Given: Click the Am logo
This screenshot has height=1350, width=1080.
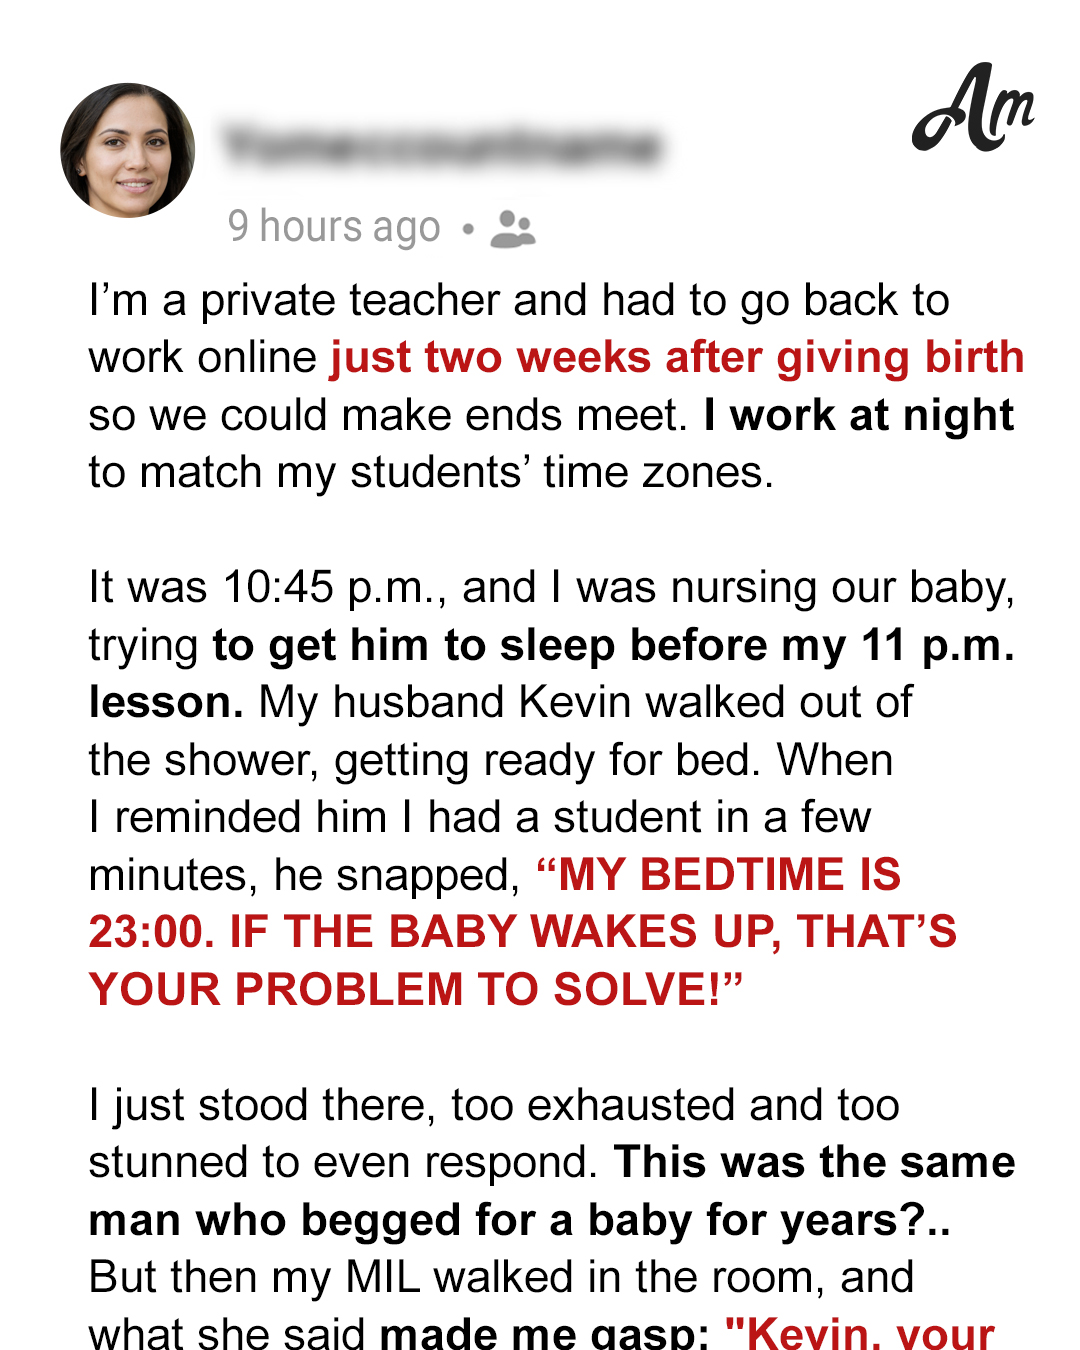Looking at the screenshot, I should coord(972,107).
